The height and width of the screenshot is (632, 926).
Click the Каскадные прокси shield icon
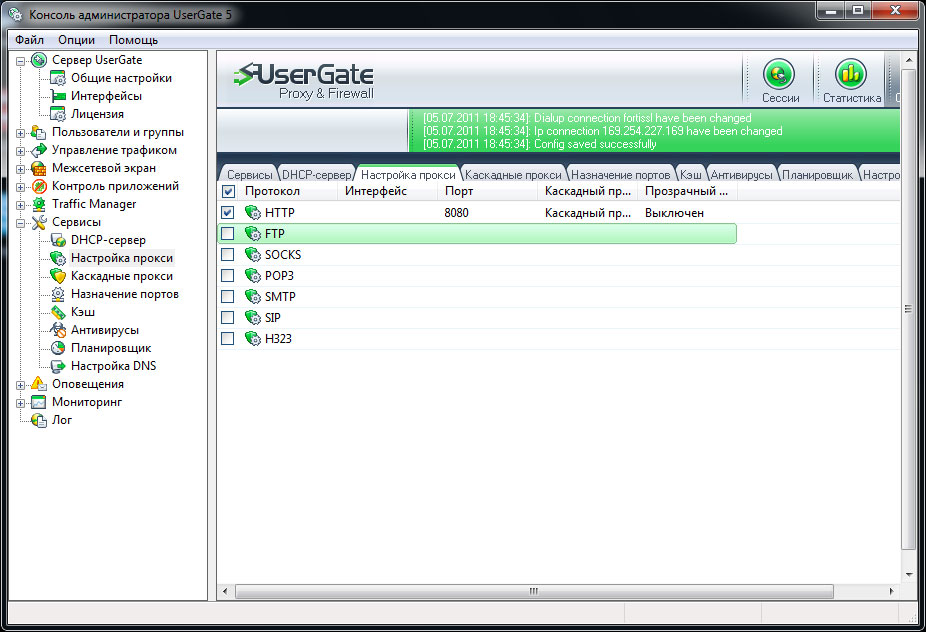(x=58, y=276)
